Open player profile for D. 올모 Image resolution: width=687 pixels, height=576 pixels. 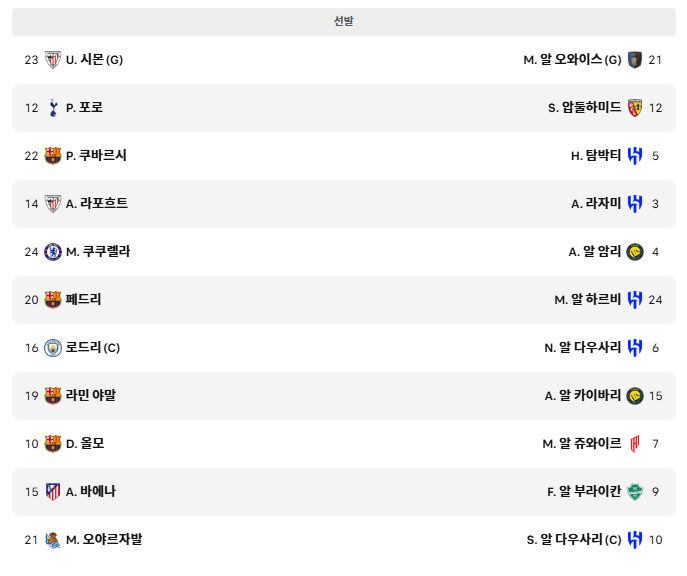[x=85, y=444]
